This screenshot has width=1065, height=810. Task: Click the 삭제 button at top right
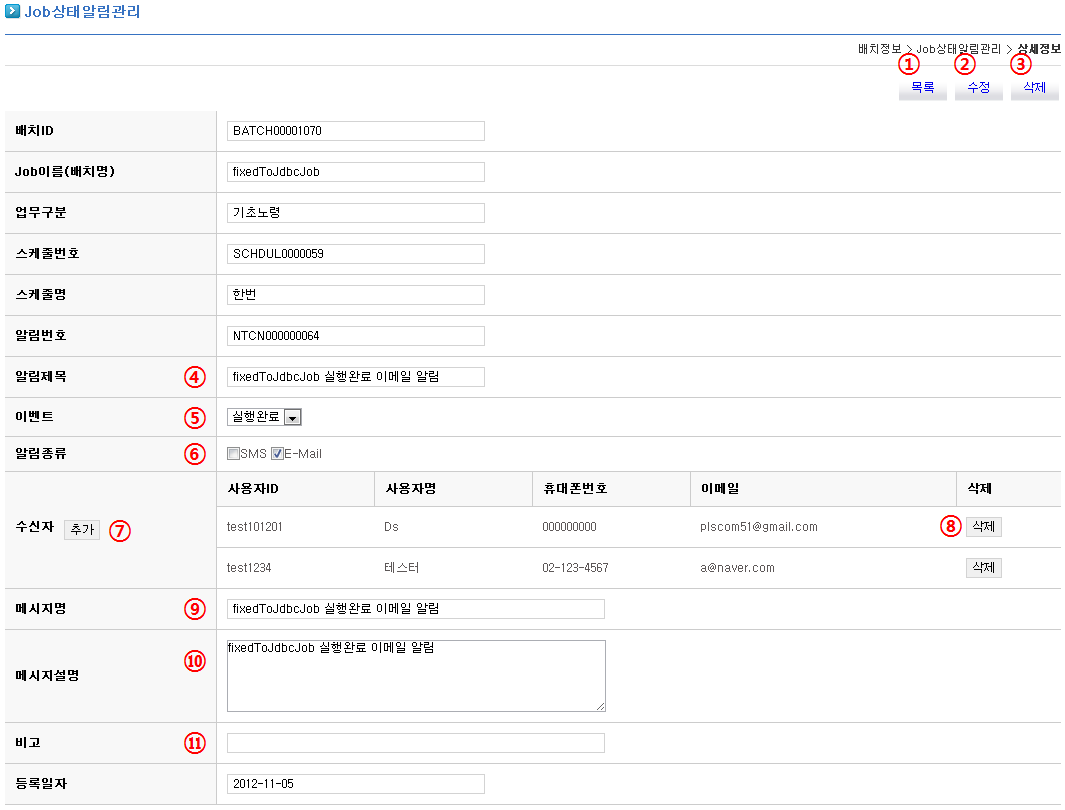(1034, 88)
